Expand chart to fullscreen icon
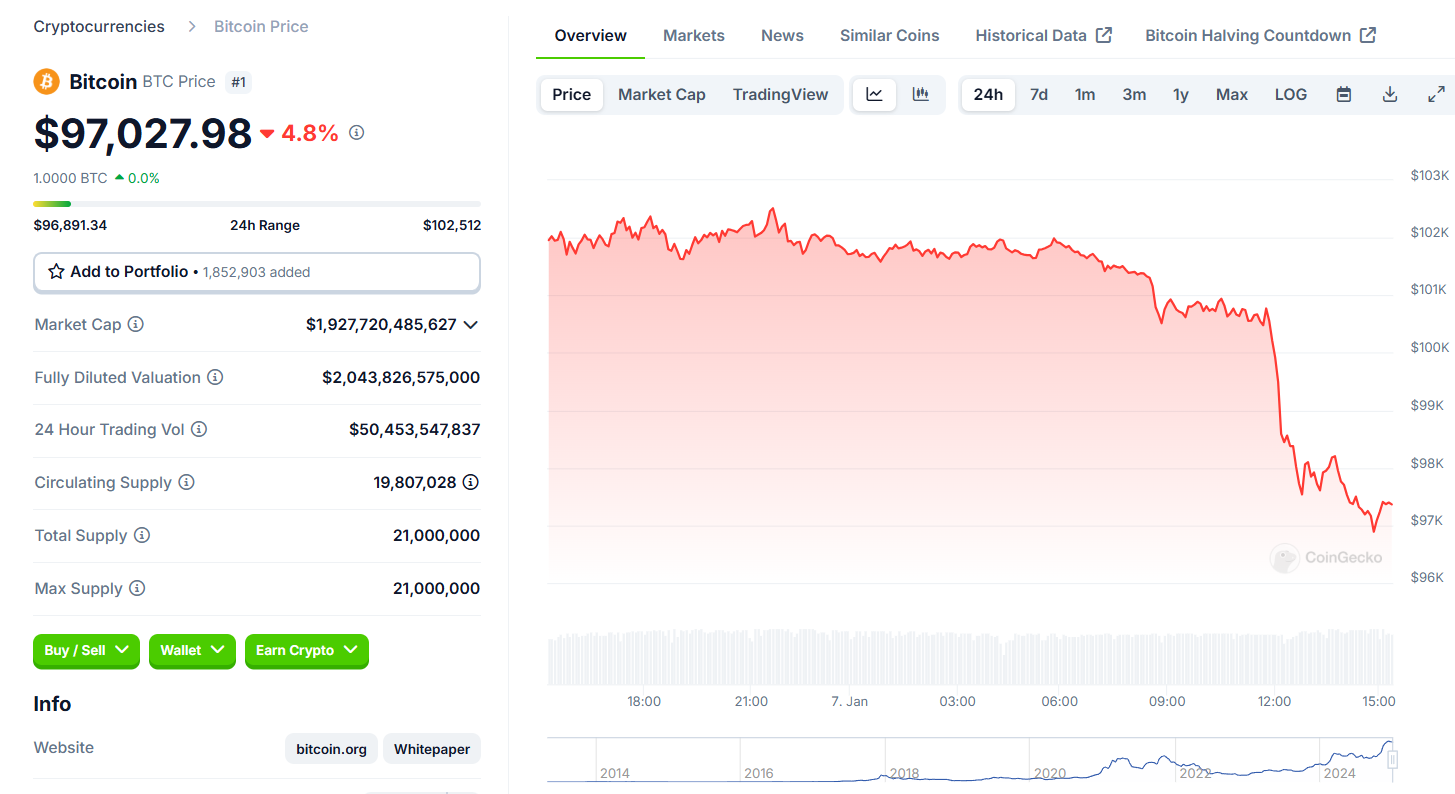This screenshot has width=1455, height=794. point(1436,95)
